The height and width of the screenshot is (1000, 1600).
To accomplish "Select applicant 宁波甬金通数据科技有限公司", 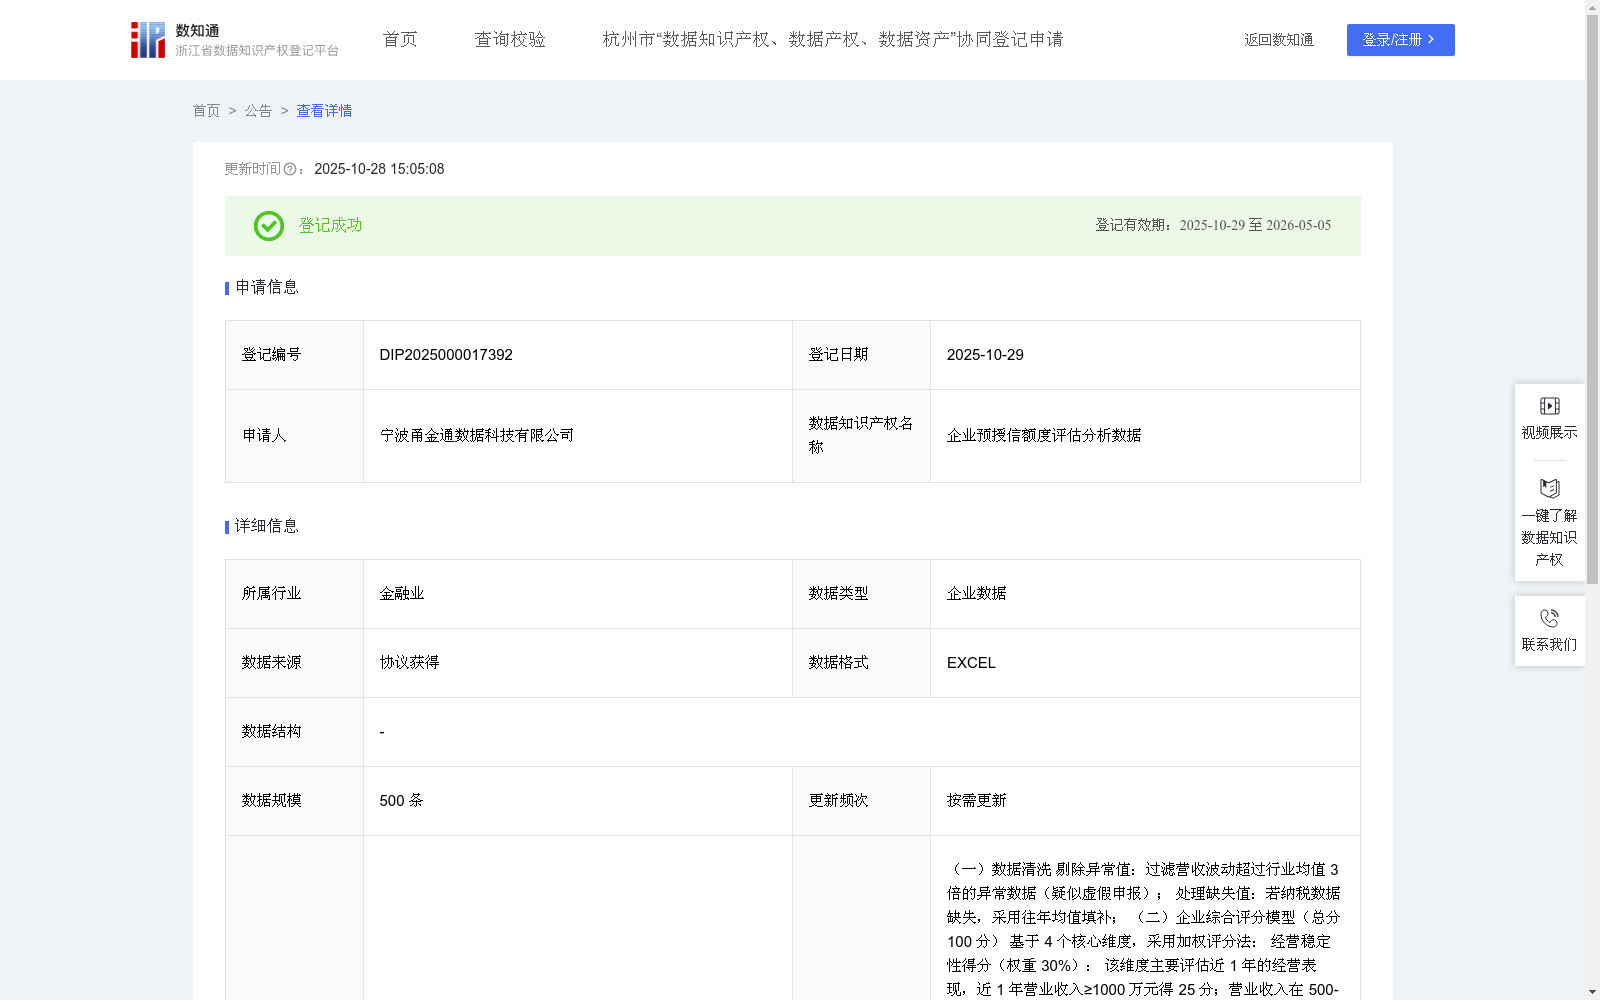I will (x=477, y=436).
